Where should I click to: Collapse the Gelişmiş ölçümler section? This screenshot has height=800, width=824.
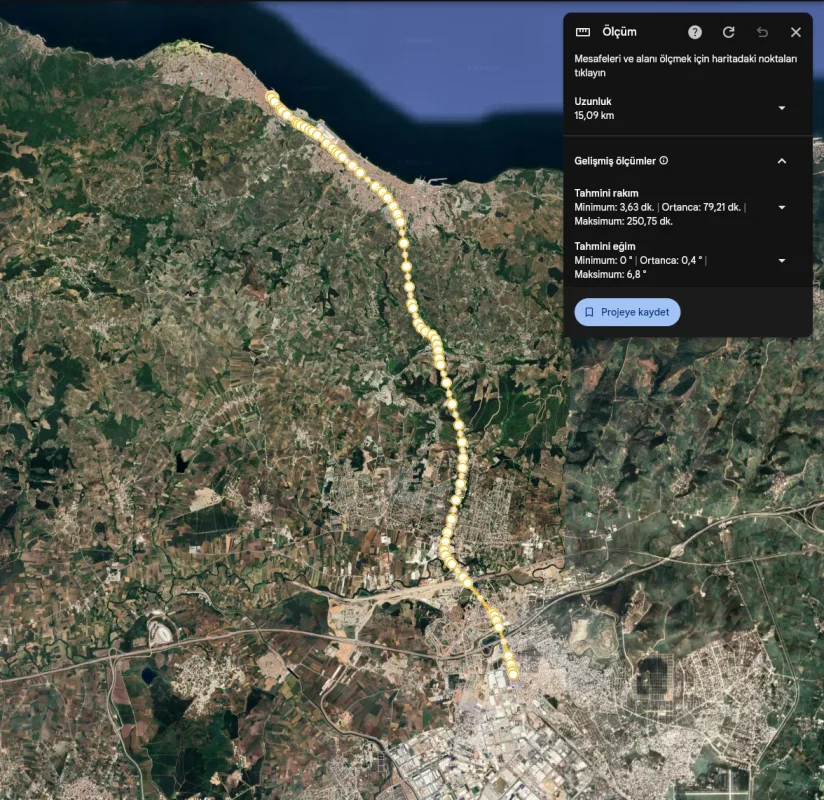tap(782, 161)
